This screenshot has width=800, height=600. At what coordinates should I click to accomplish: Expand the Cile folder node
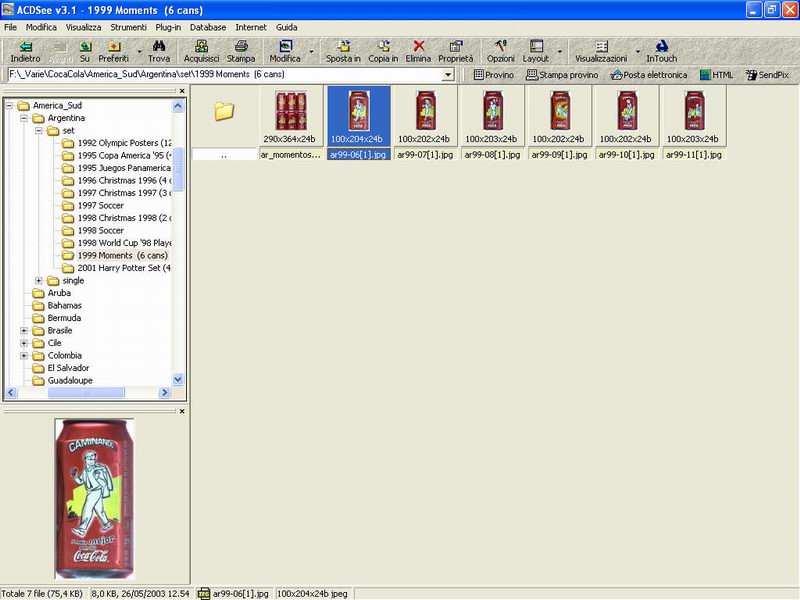23,343
